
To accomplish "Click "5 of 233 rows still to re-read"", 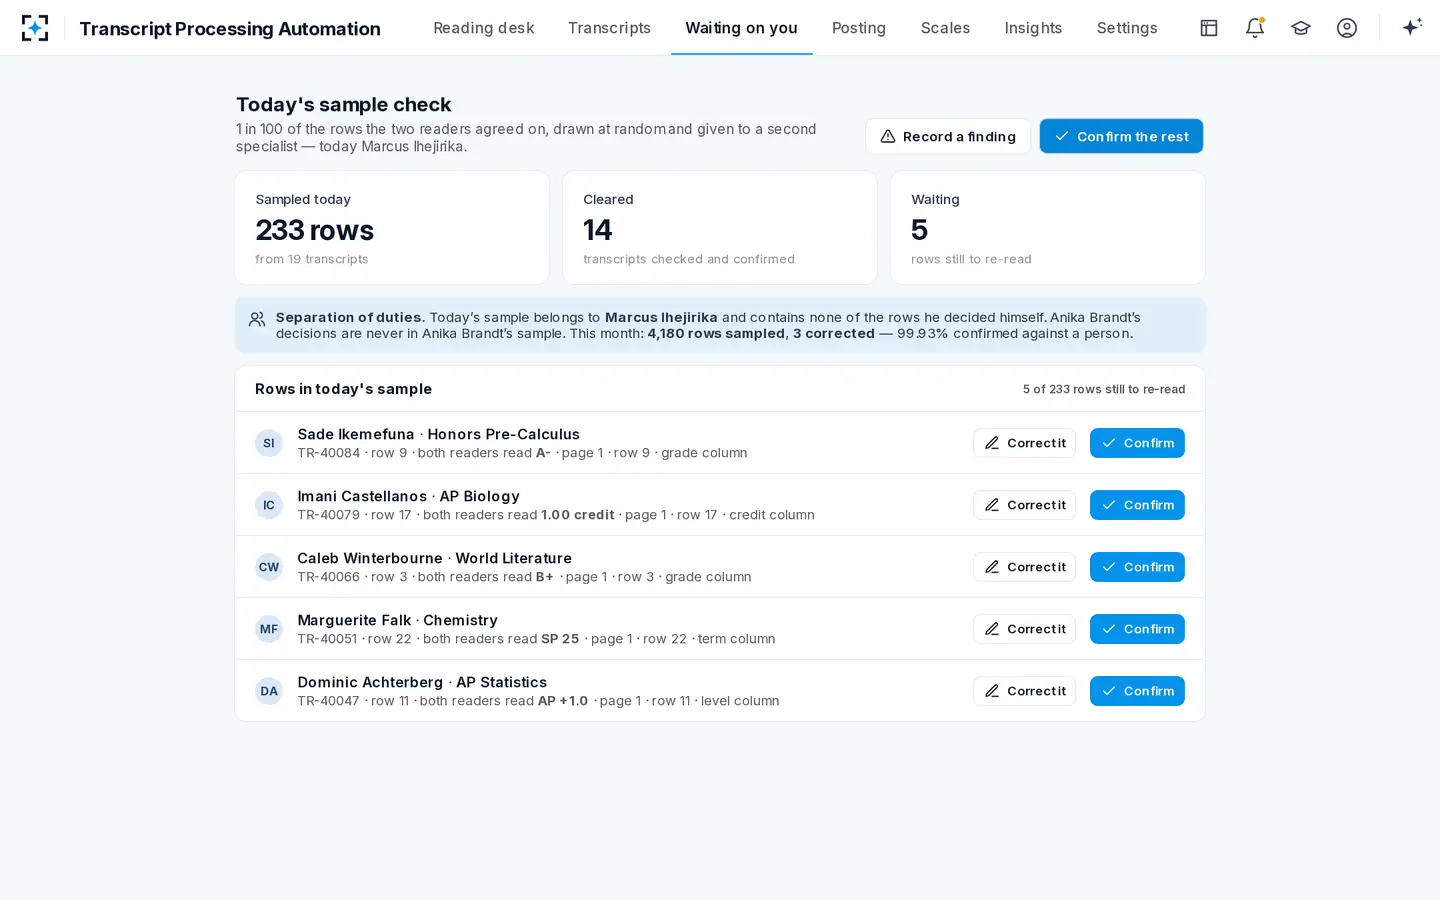I will (1104, 389).
